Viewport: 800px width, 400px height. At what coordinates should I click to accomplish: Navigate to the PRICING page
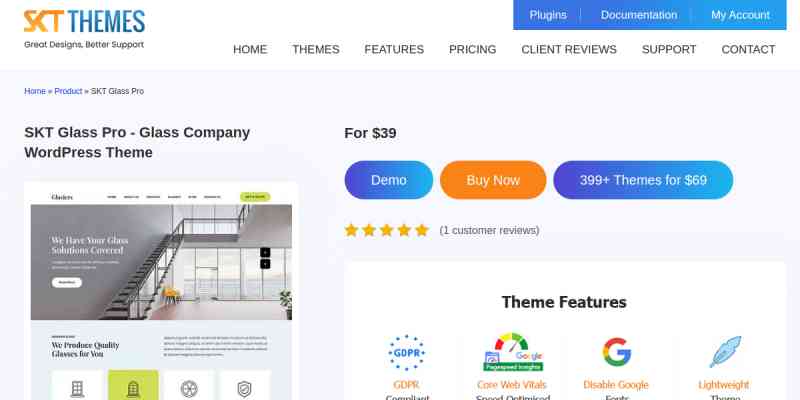click(x=472, y=49)
